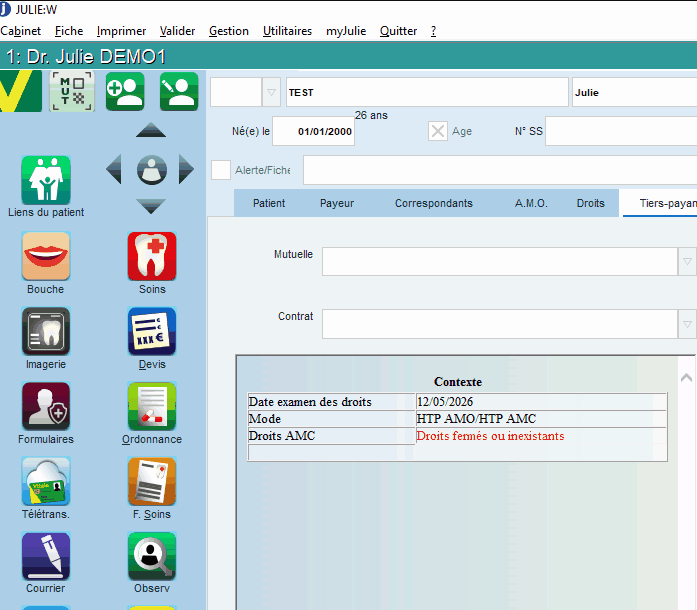This screenshot has height=610, width=697.
Task: Open the Devis quote icon
Action: 152,331
